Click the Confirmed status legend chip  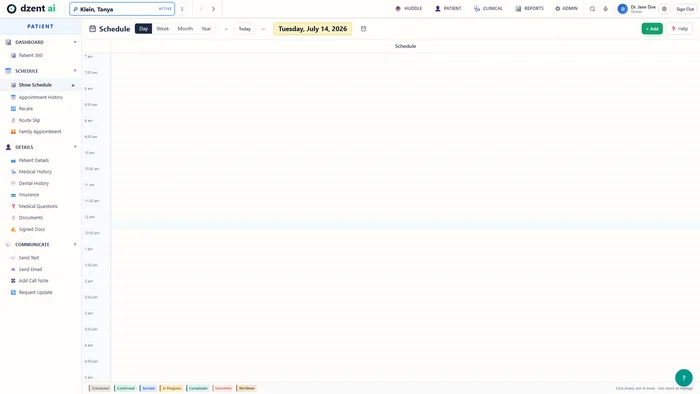(x=125, y=388)
